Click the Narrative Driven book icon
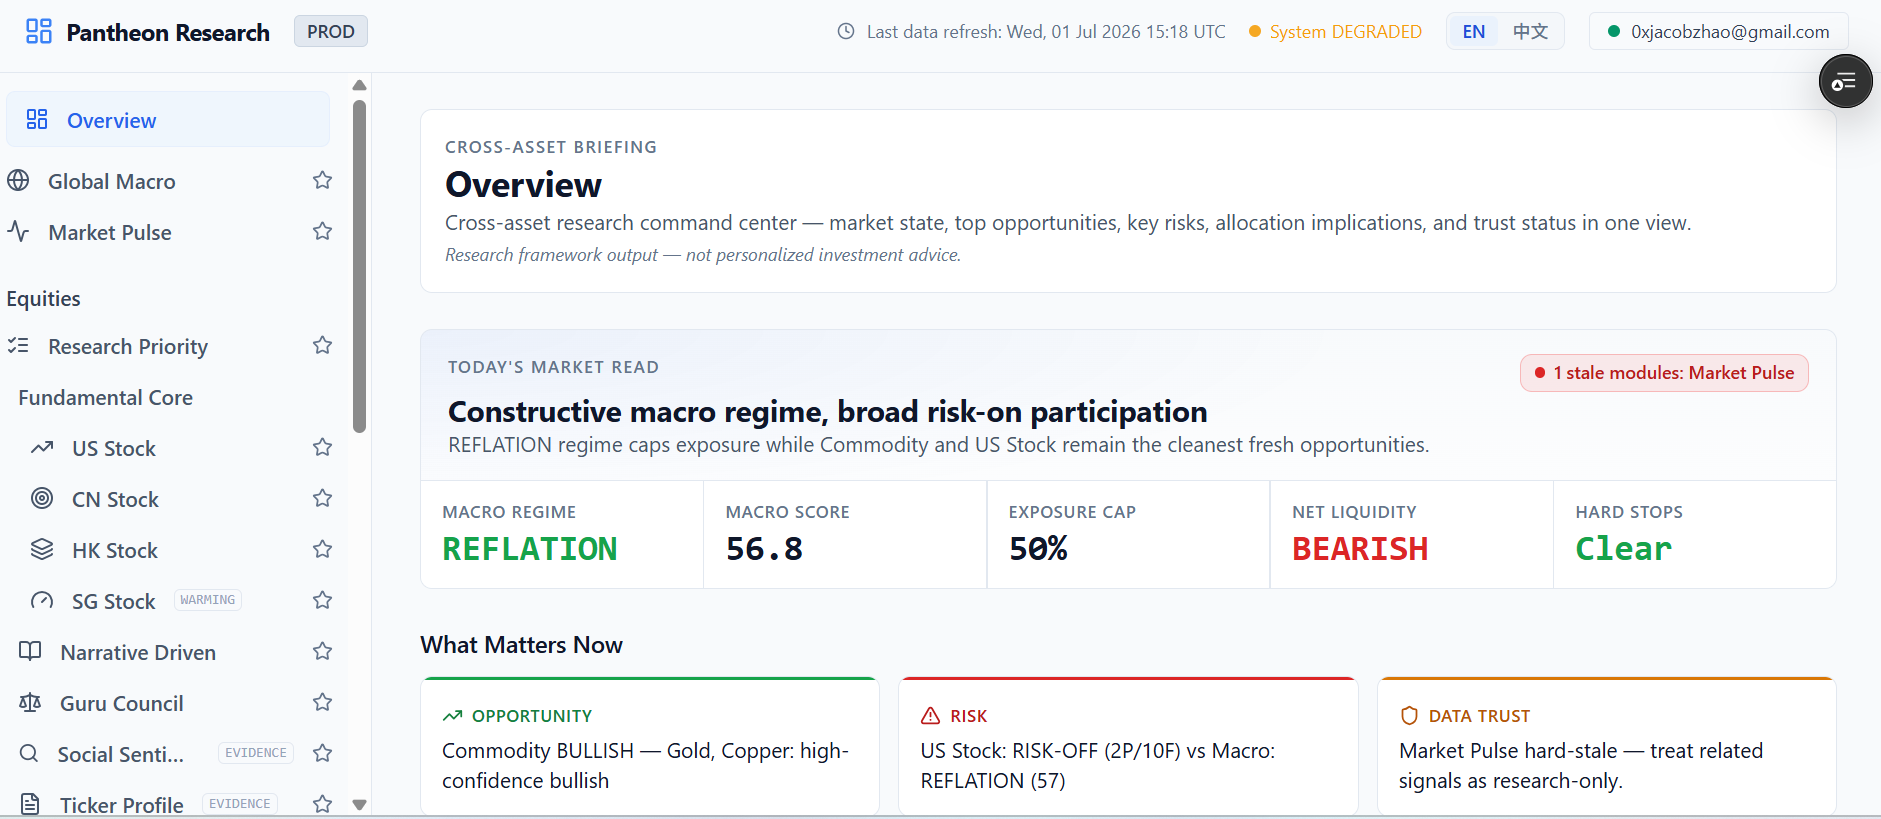This screenshot has width=1881, height=819. click(30, 652)
